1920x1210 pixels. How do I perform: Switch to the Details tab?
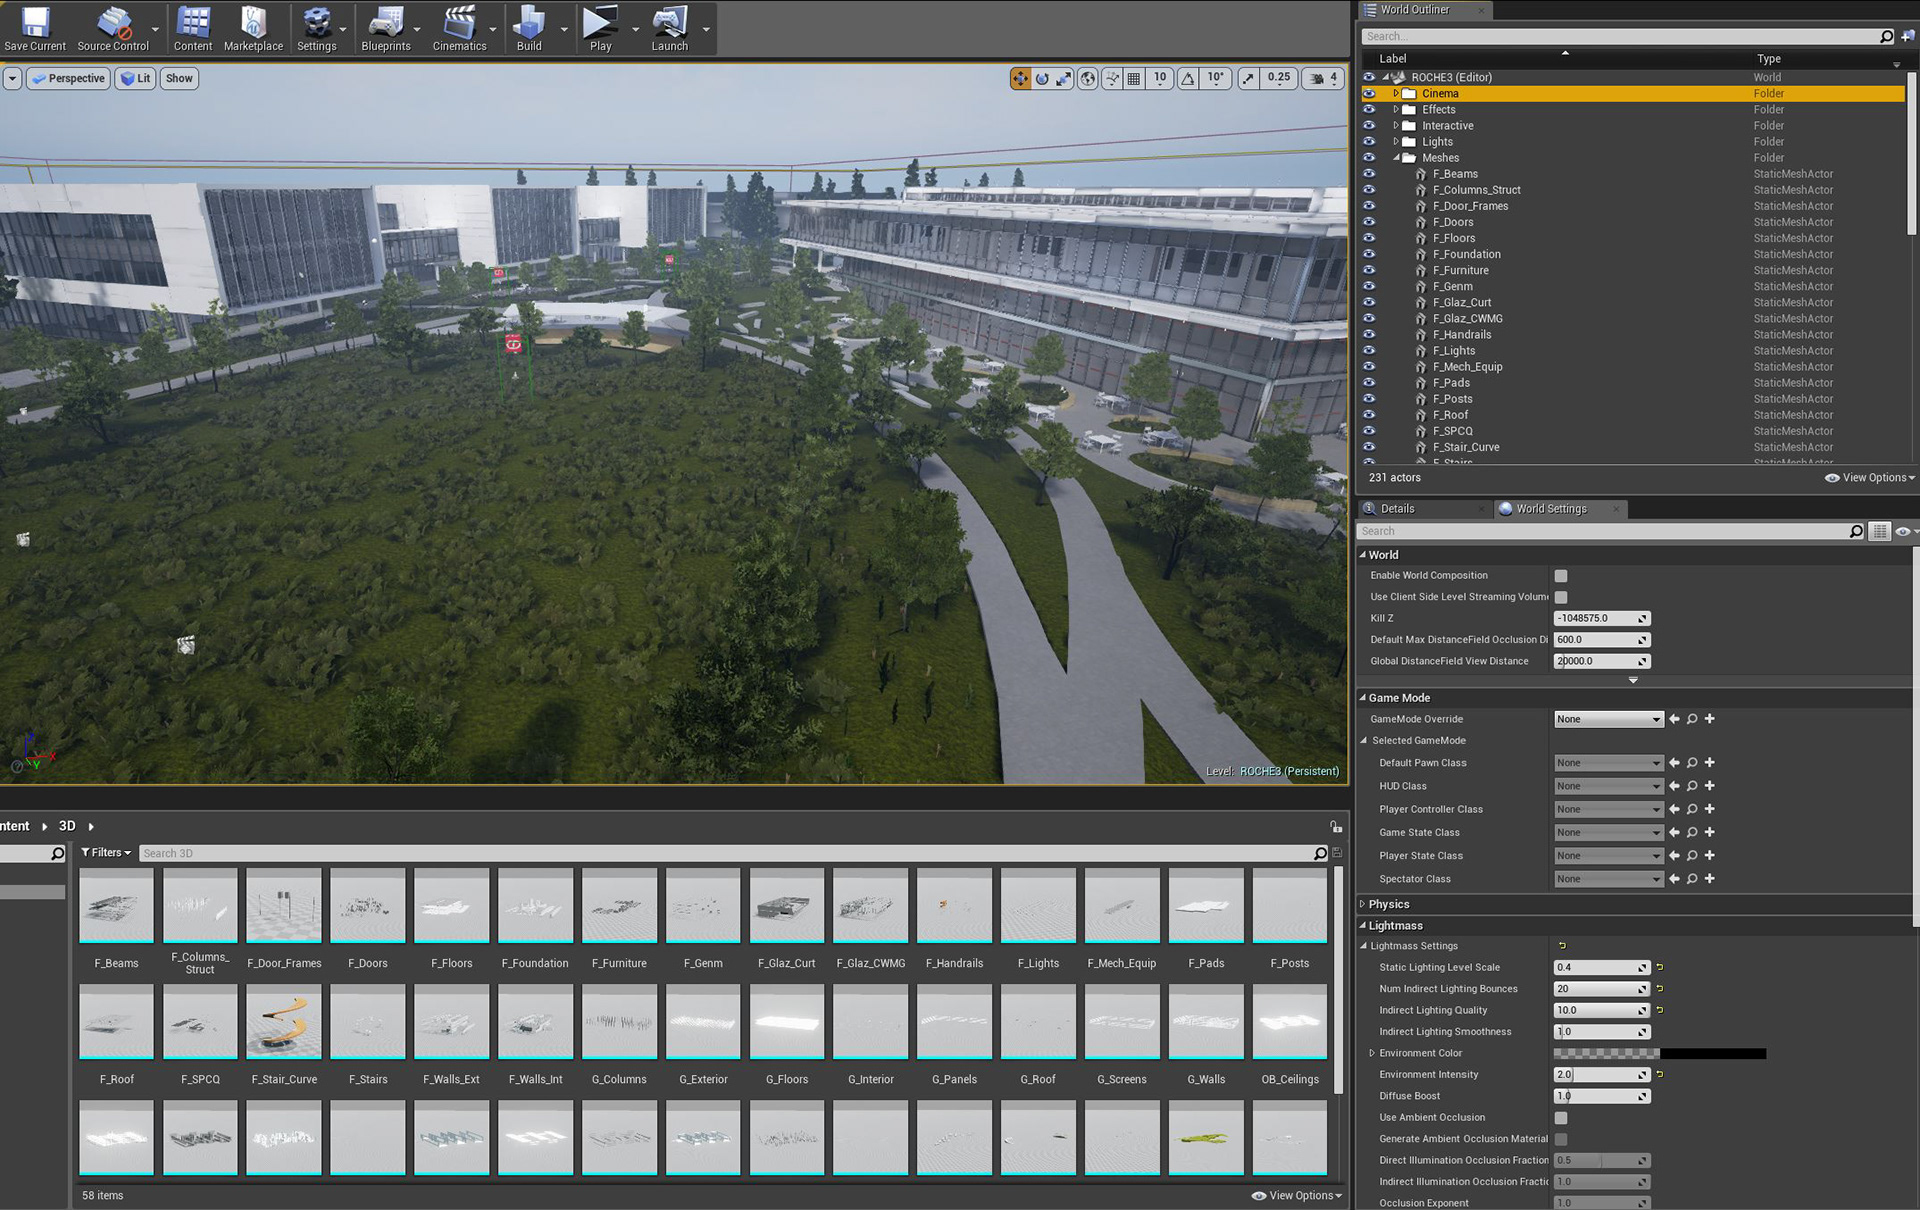[1397, 509]
